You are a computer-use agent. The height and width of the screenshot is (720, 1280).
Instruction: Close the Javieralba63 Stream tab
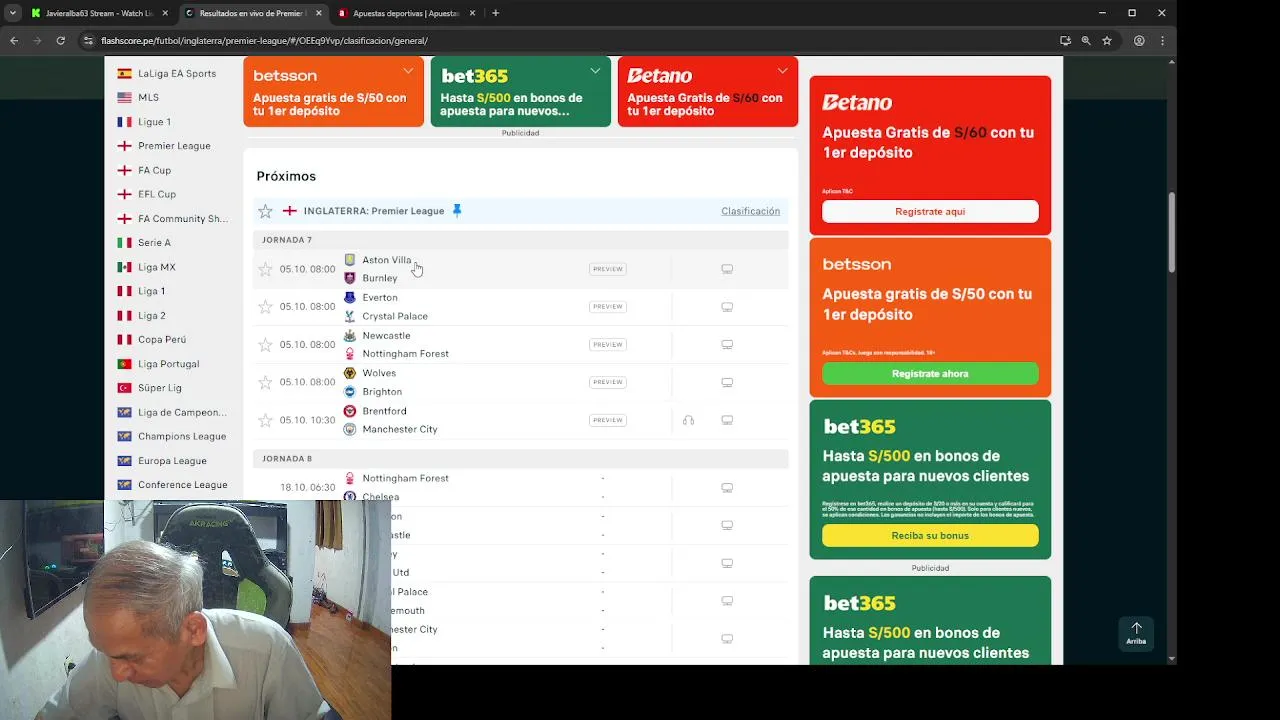point(165,13)
